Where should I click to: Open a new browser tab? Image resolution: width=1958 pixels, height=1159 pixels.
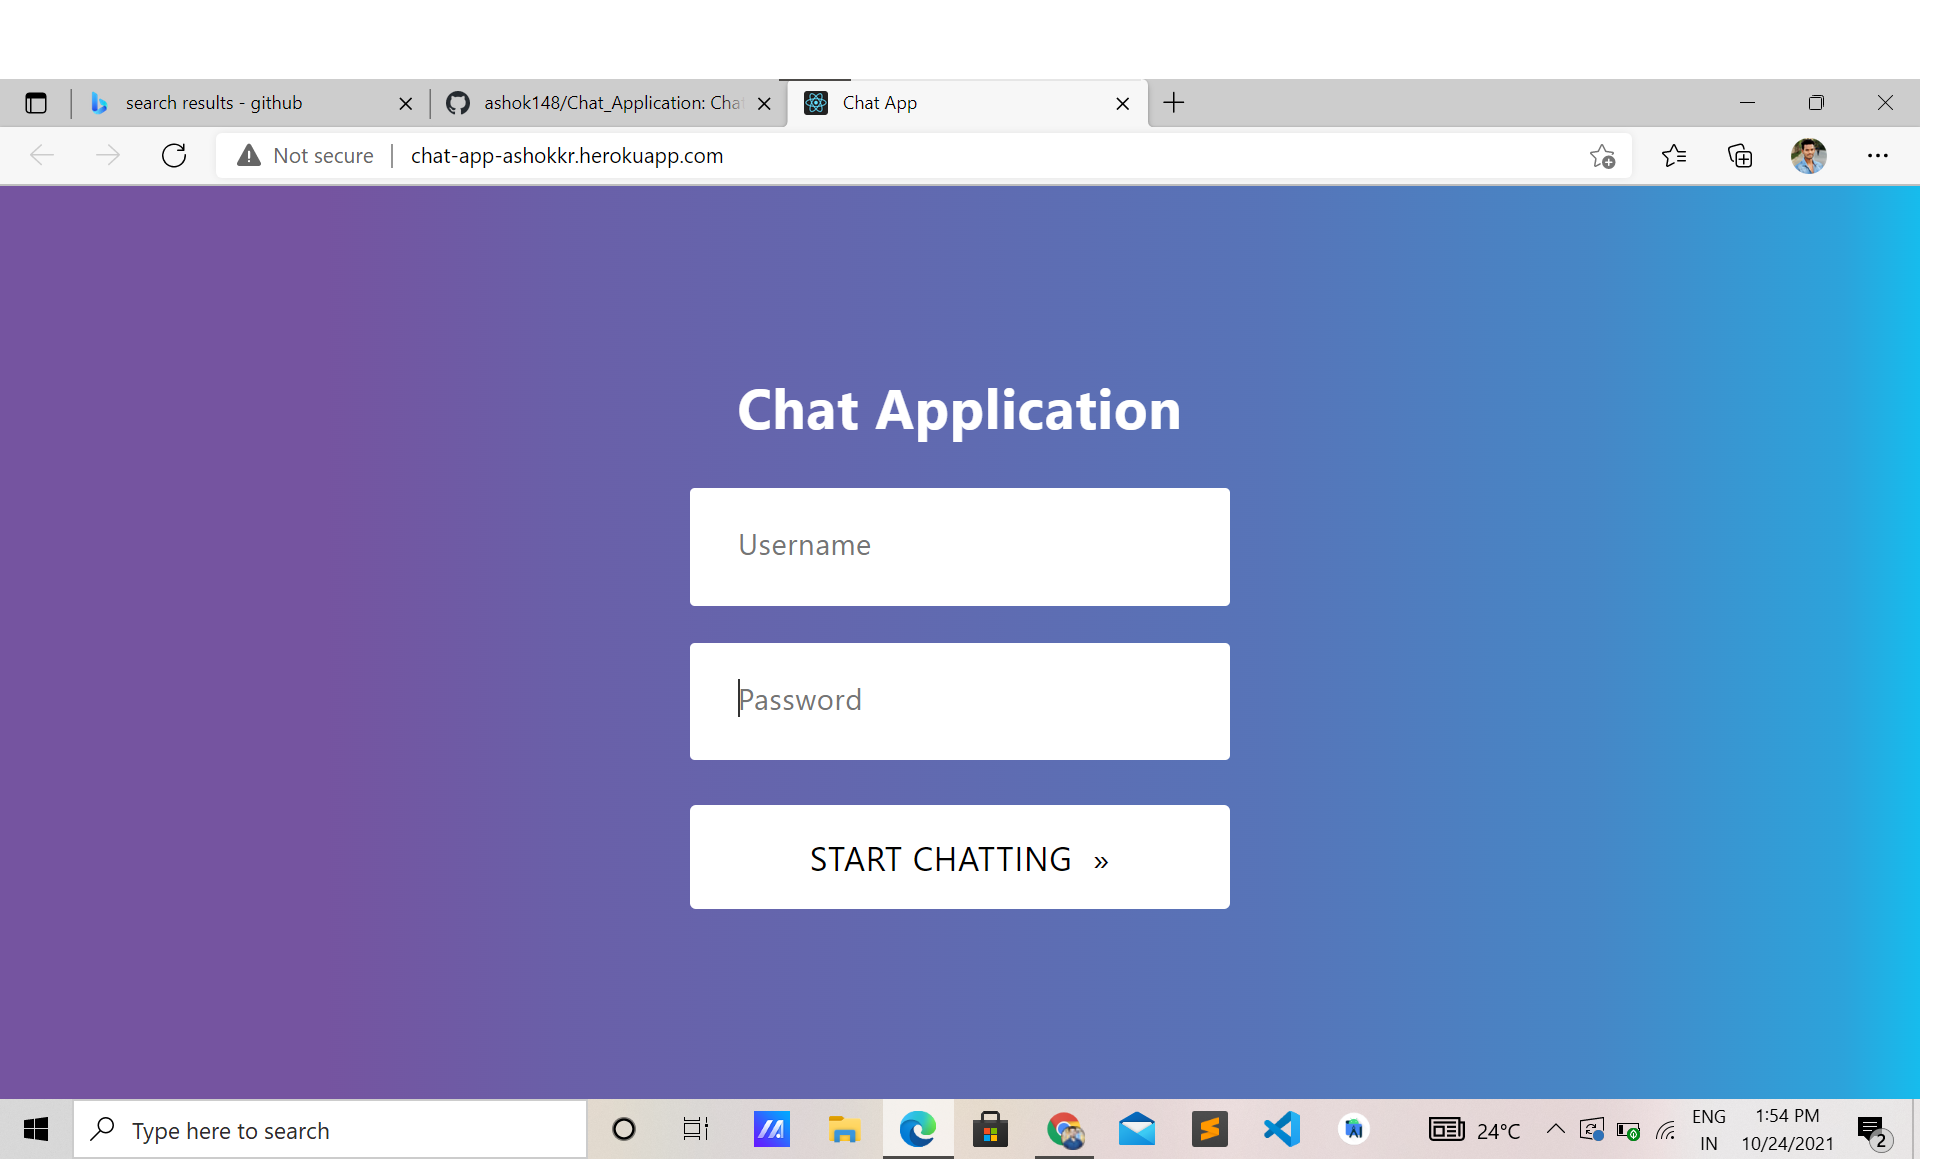[1173, 102]
